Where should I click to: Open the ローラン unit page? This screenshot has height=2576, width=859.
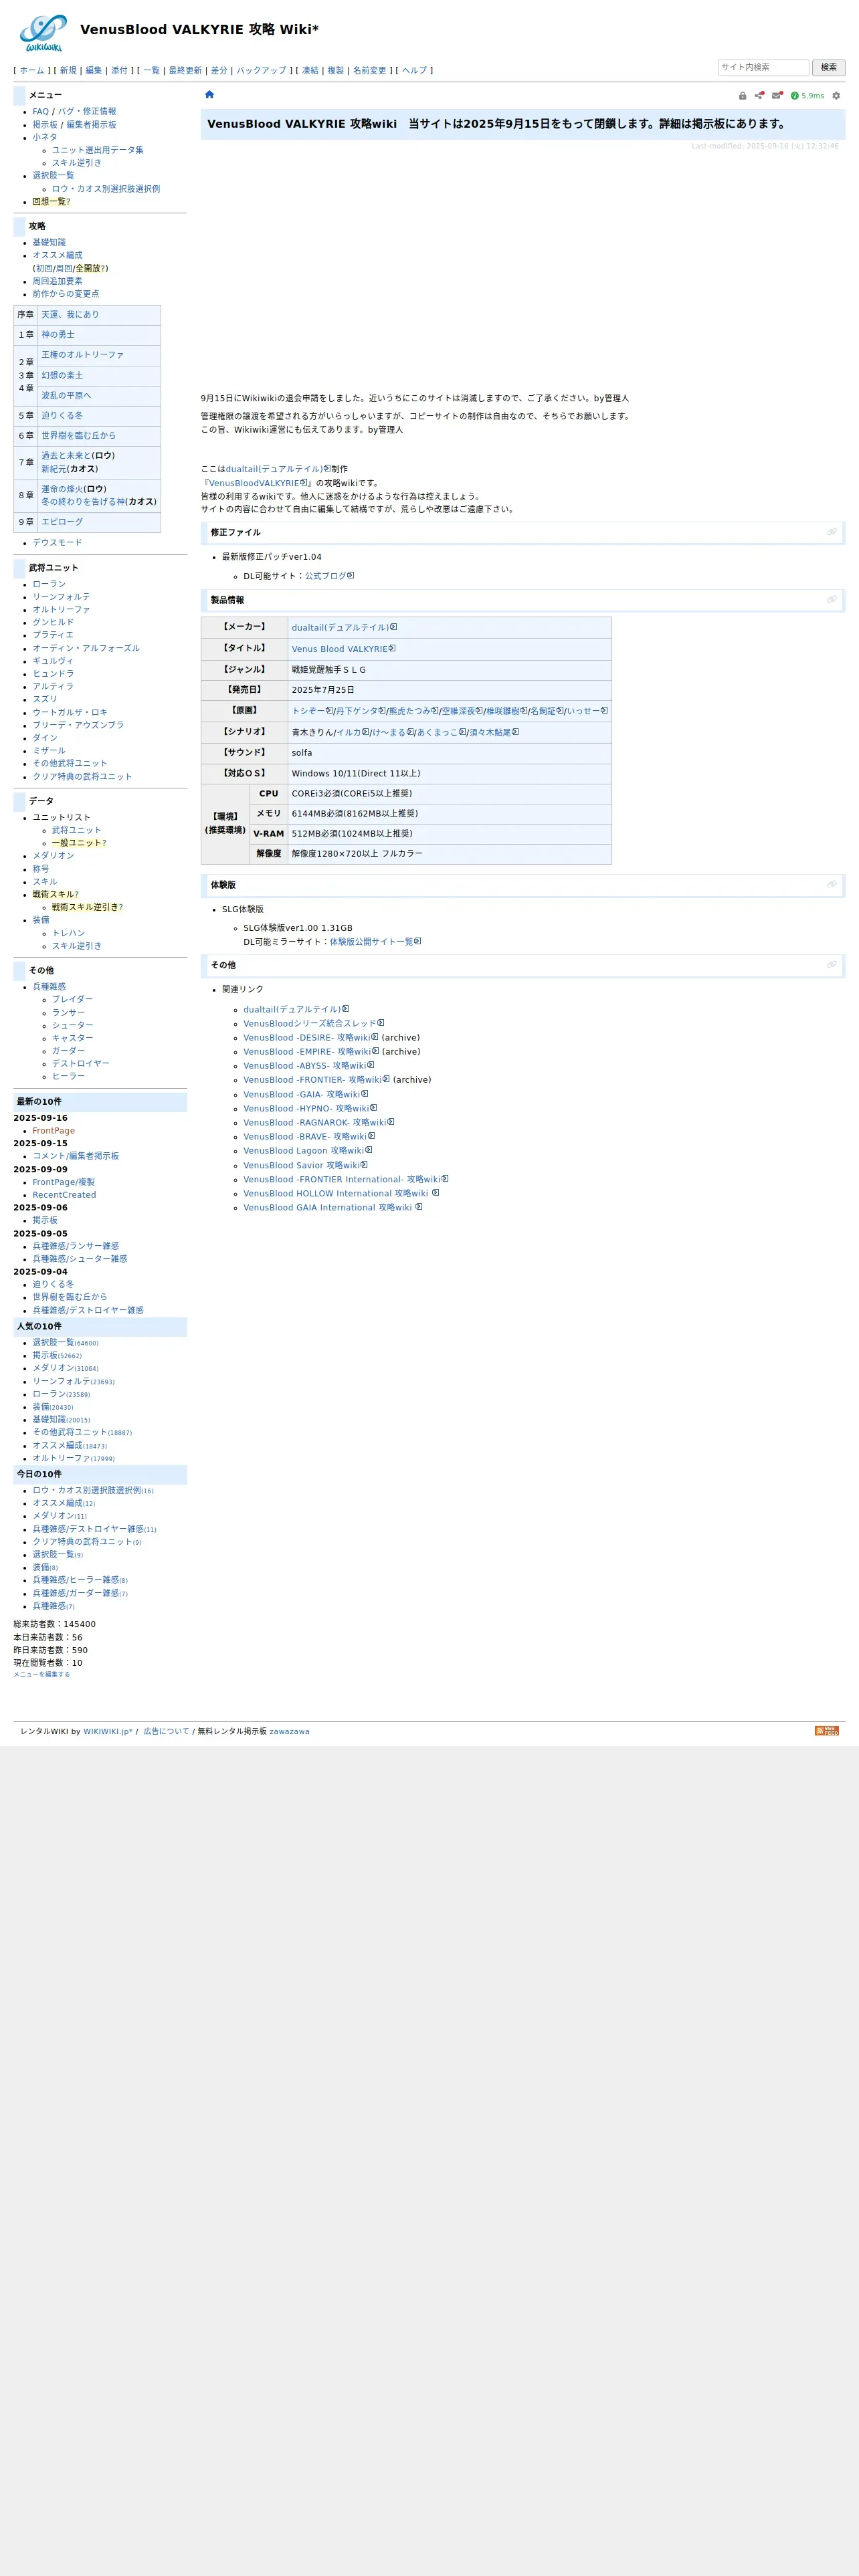click(49, 584)
